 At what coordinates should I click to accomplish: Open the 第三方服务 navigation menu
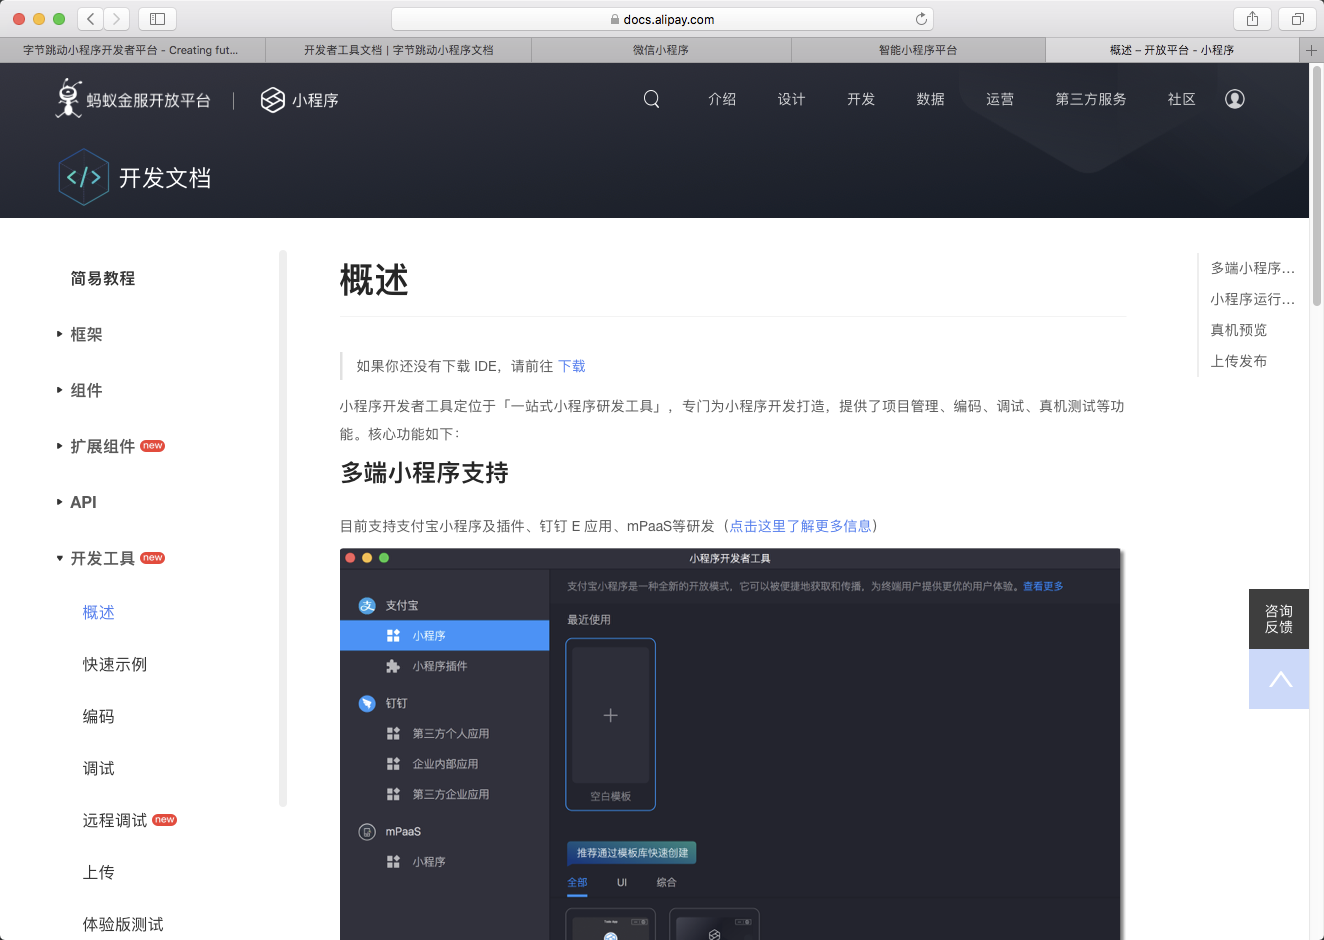[x=1091, y=99]
